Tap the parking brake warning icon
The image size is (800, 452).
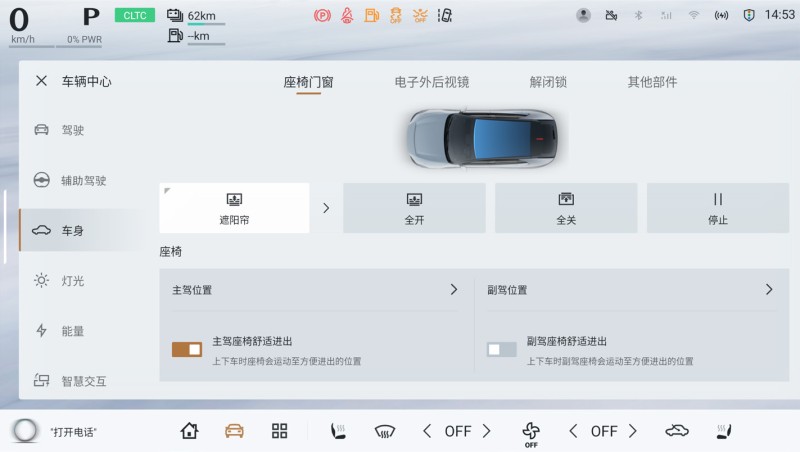pos(322,16)
